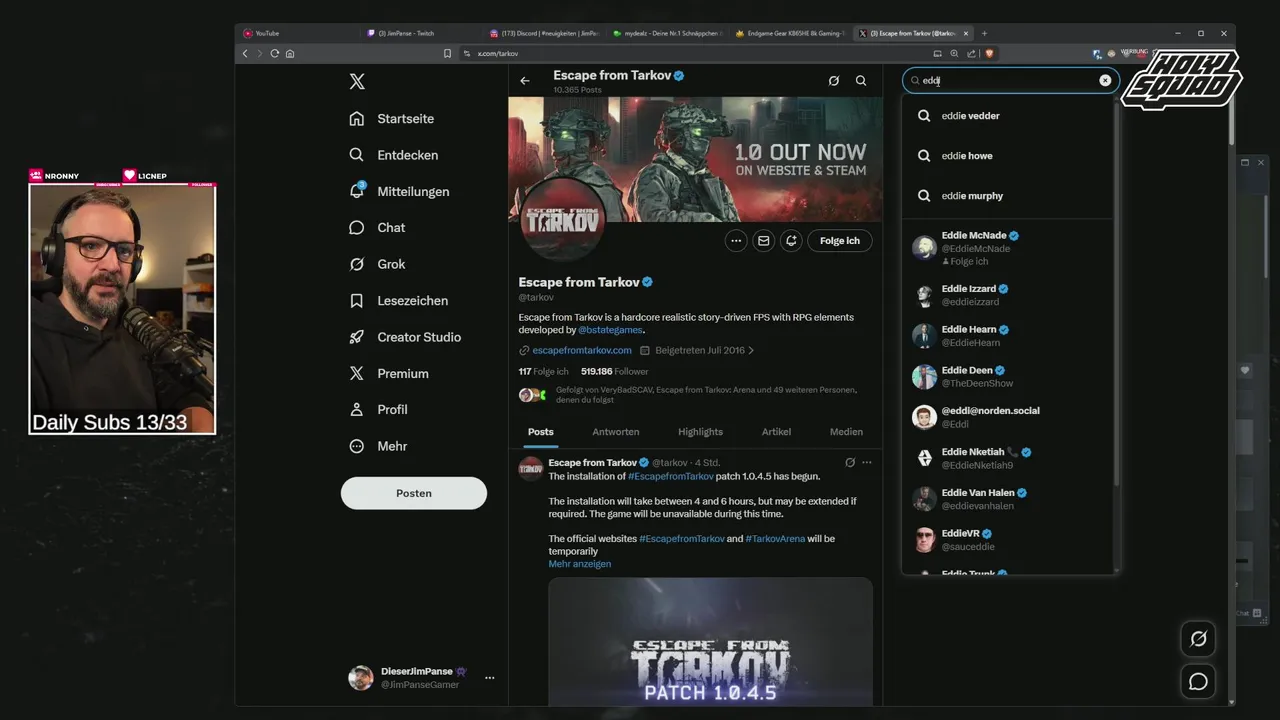Expand Beigetreten Juli 2016 chevron

[751, 351]
